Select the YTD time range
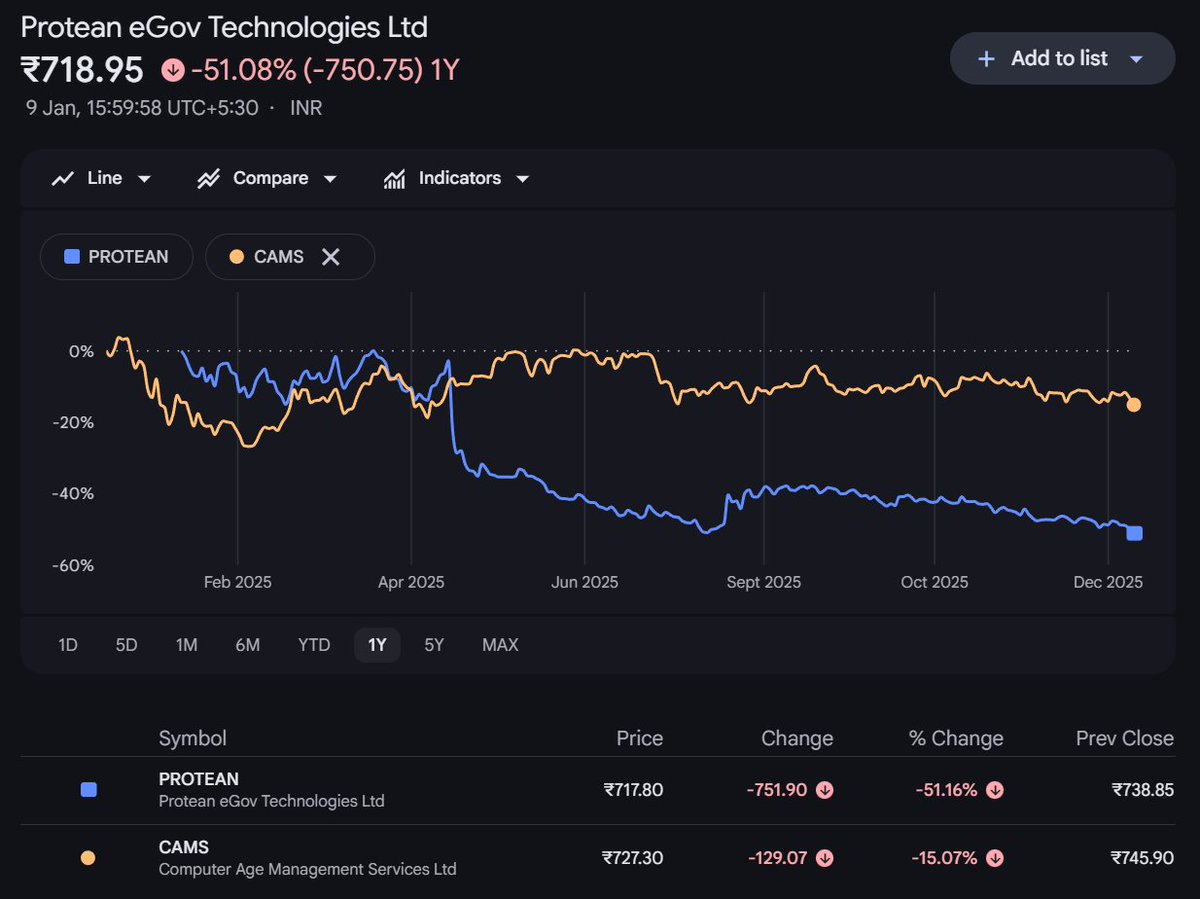1200x899 pixels. tap(314, 645)
